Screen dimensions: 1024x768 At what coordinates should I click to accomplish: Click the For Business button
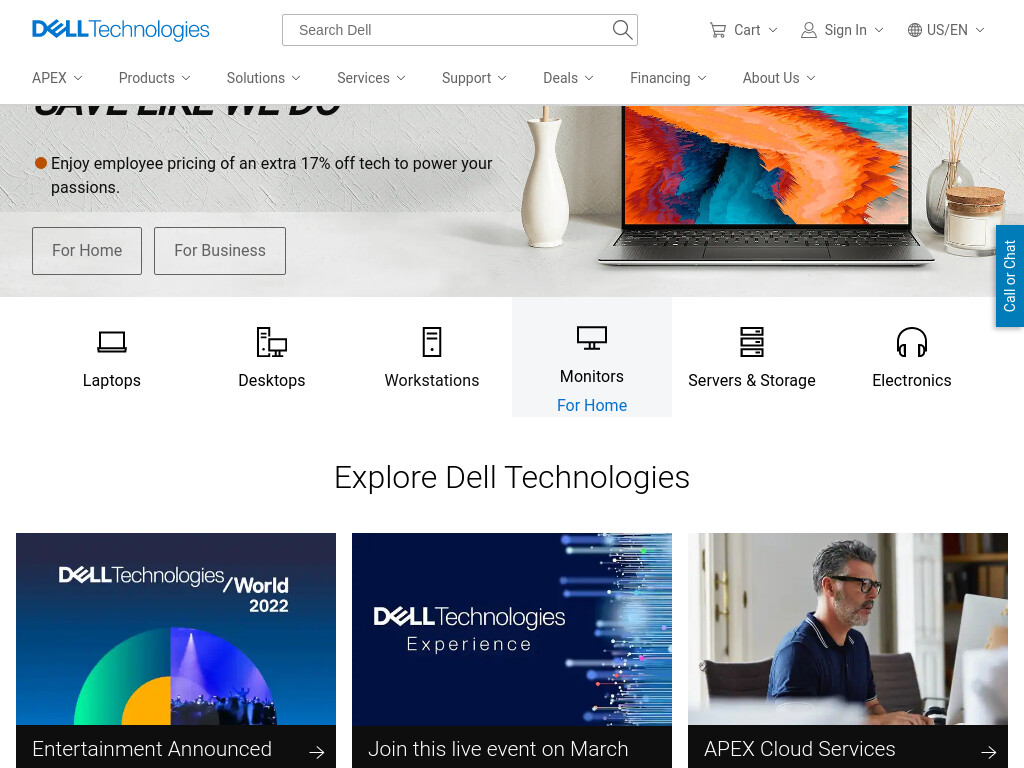pos(220,251)
